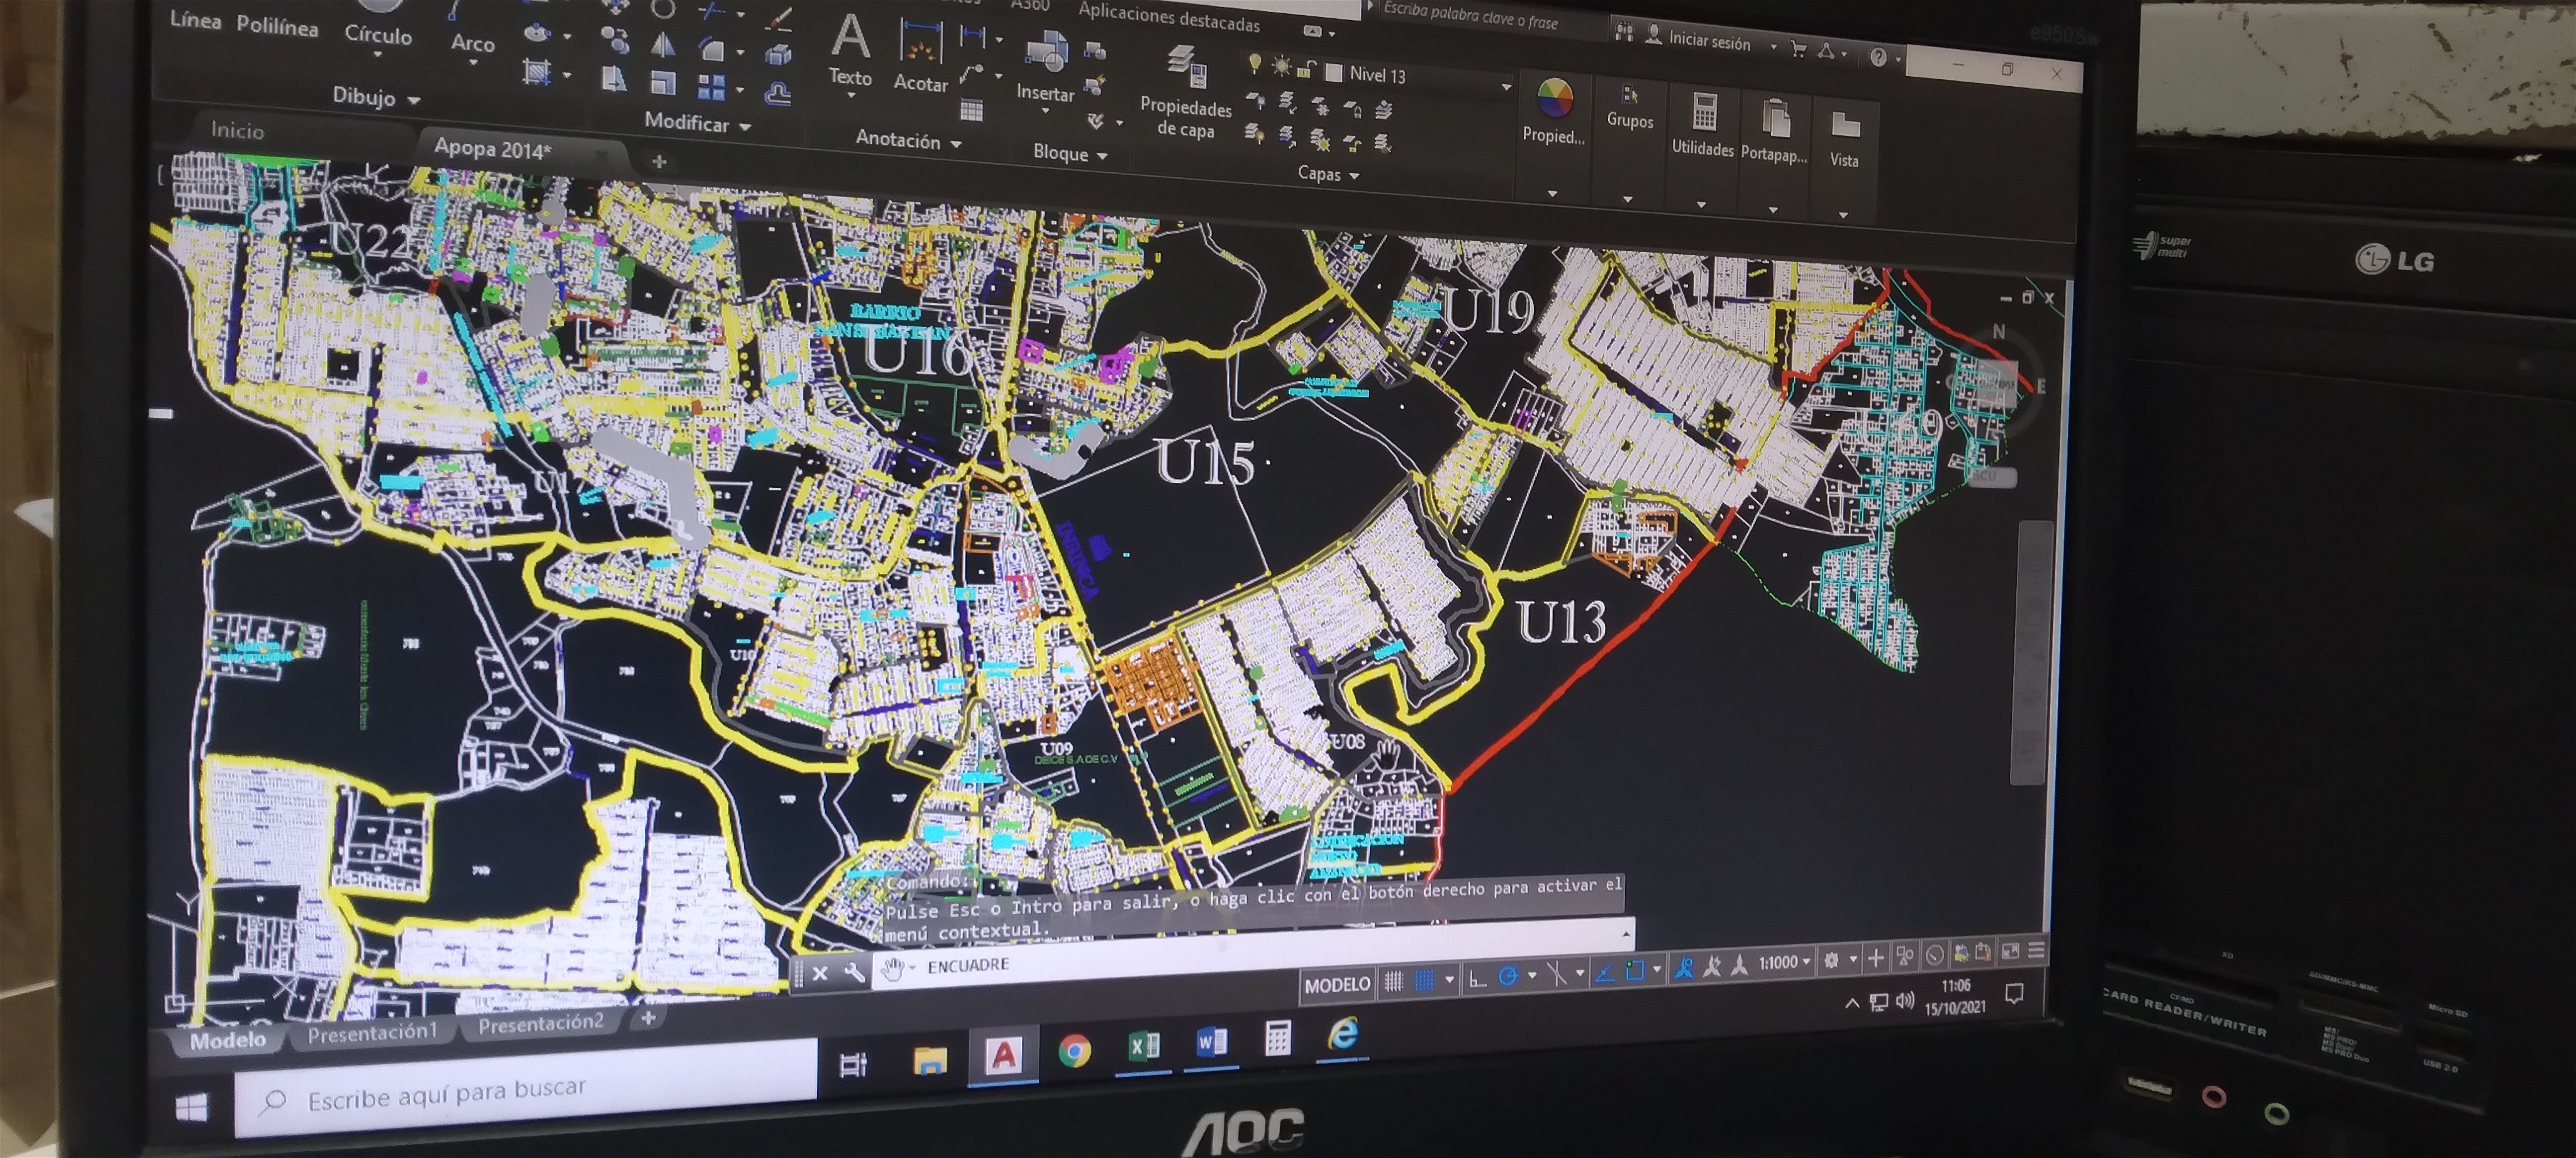This screenshot has width=2576, height=1158.
Task: Toggle polar tracking in status bar
Action: click(x=1508, y=976)
